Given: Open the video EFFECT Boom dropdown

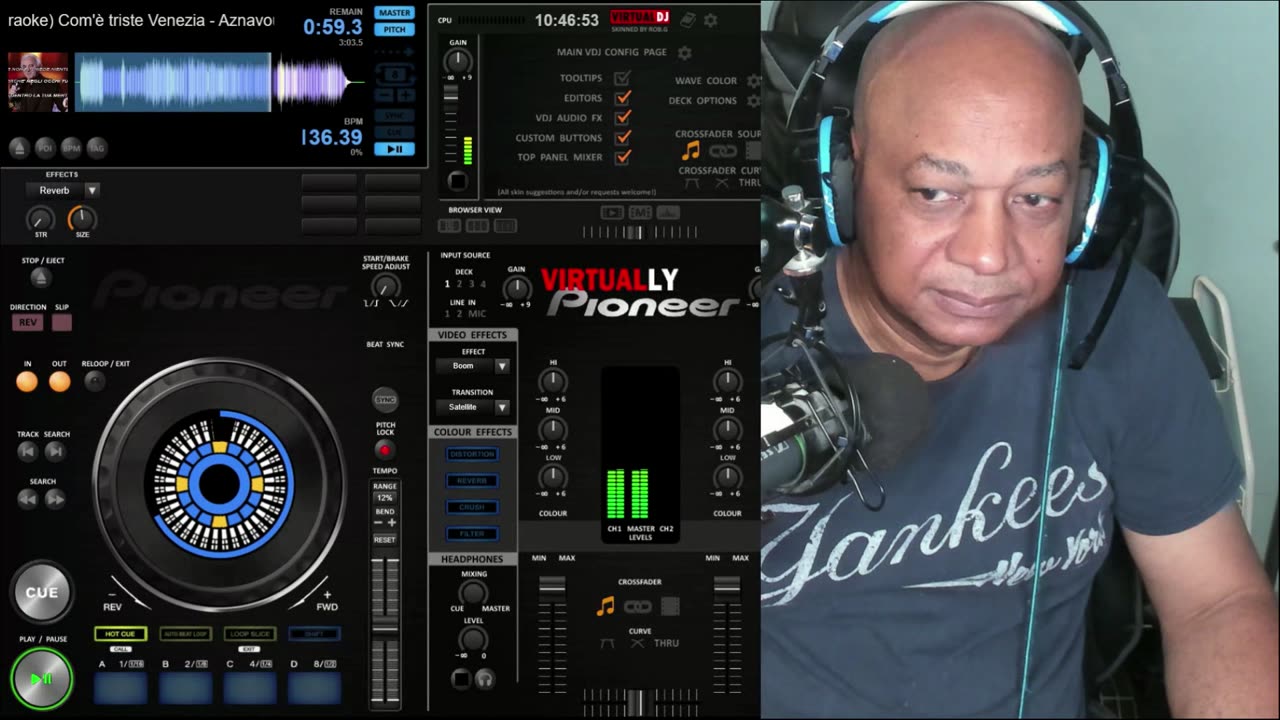Looking at the screenshot, I should click(473, 366).
